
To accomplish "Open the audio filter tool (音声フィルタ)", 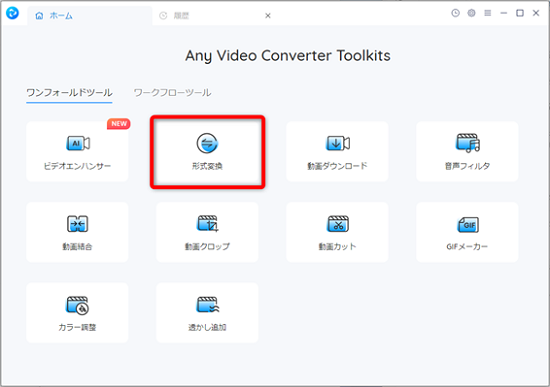I will coord(467,152).
